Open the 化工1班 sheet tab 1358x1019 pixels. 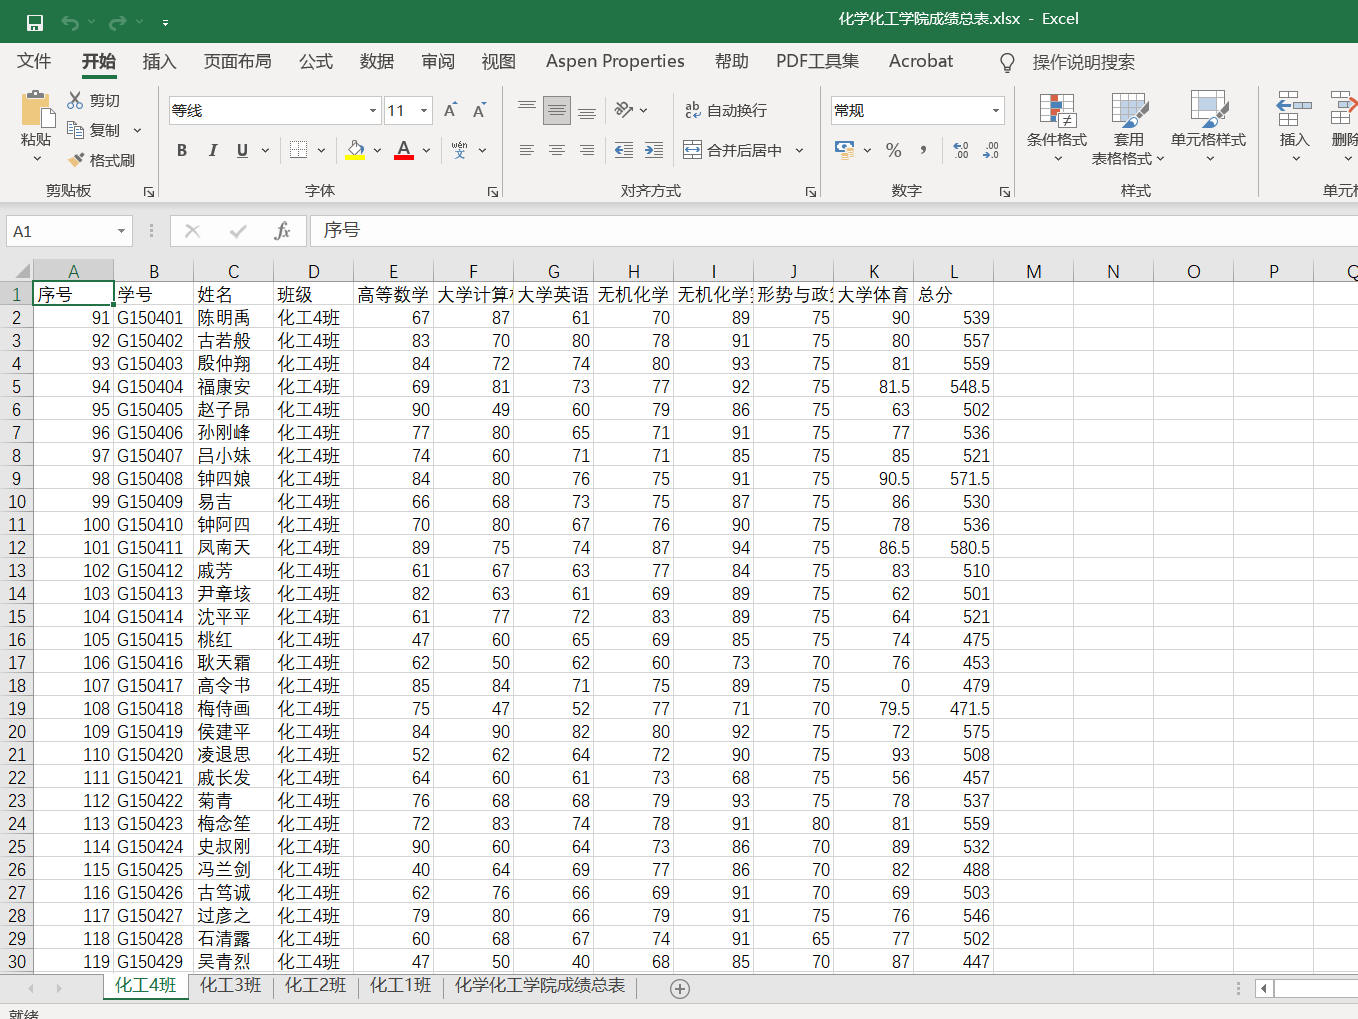[398, 985]
